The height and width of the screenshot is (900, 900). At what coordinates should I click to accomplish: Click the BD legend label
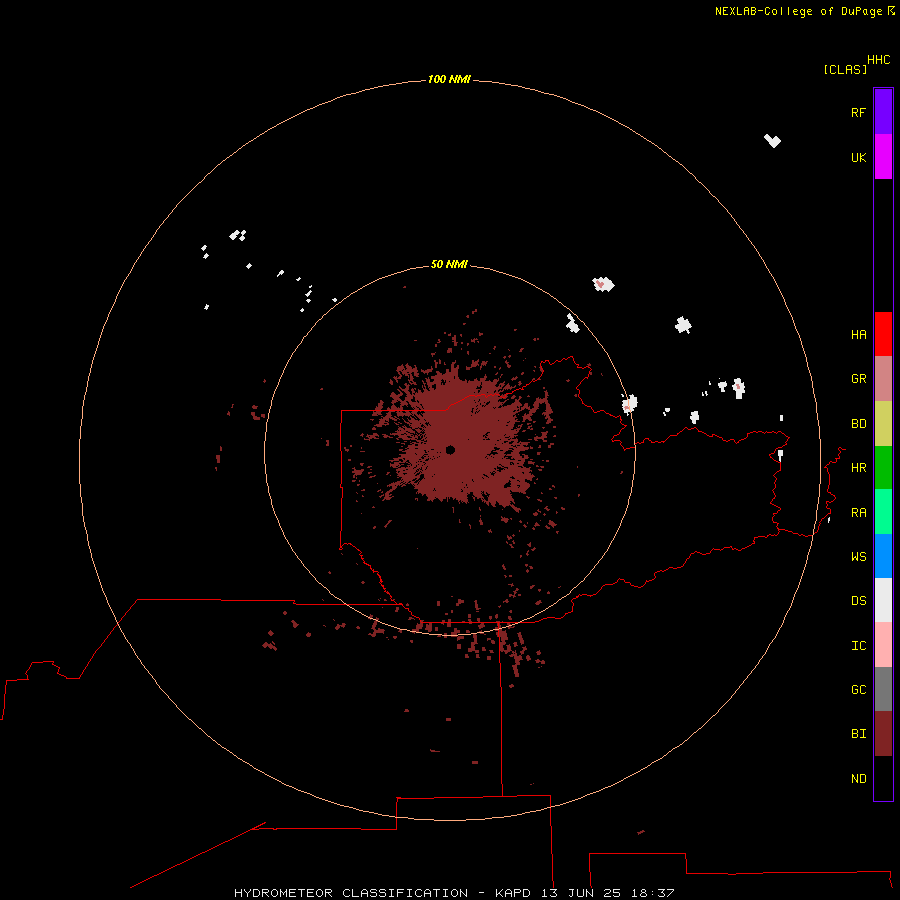[858, 424]
